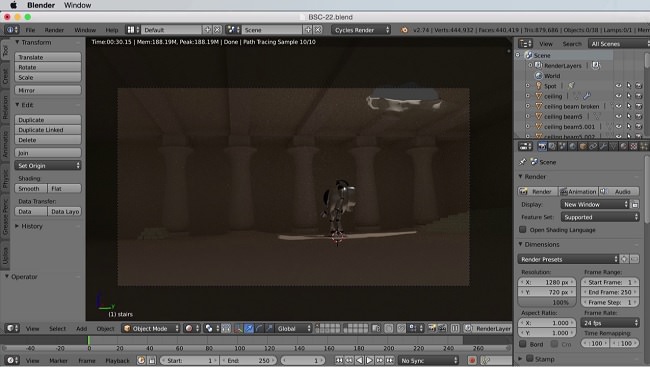Enable the Stamp checkbox
Image resolution: width=650 pixels, height=367 pixels.
coord(530,359)
